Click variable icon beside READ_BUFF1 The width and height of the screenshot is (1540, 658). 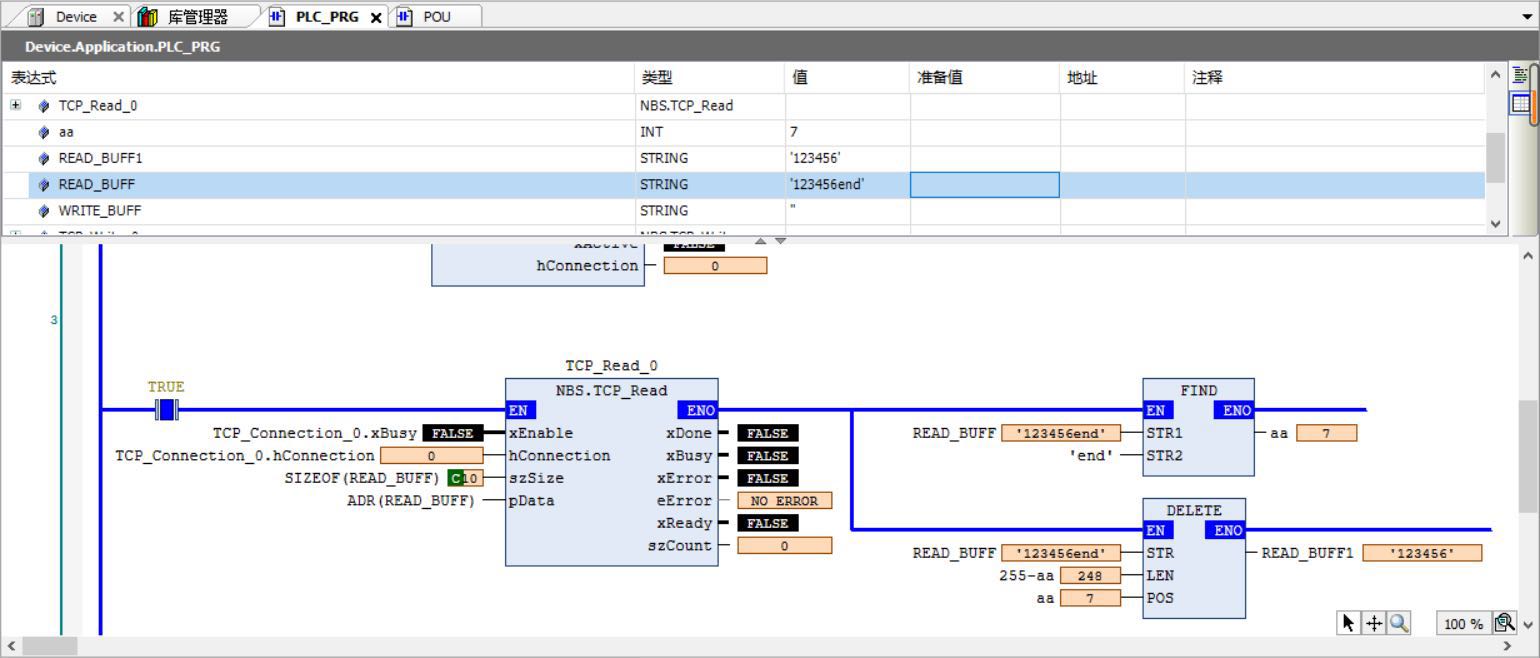coord(43,158)
